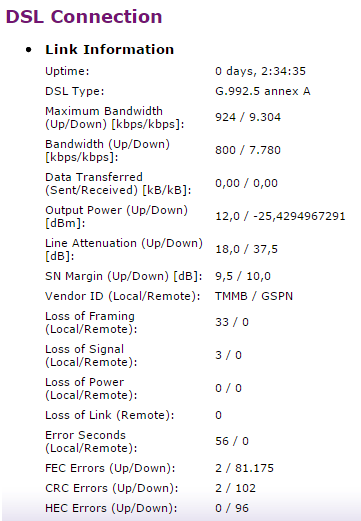Image resolution: width=361 pixels, height=521 pixels.
Task: Select the Data Transferred value 0,00 / 0,00
Action: coord(246,183)
